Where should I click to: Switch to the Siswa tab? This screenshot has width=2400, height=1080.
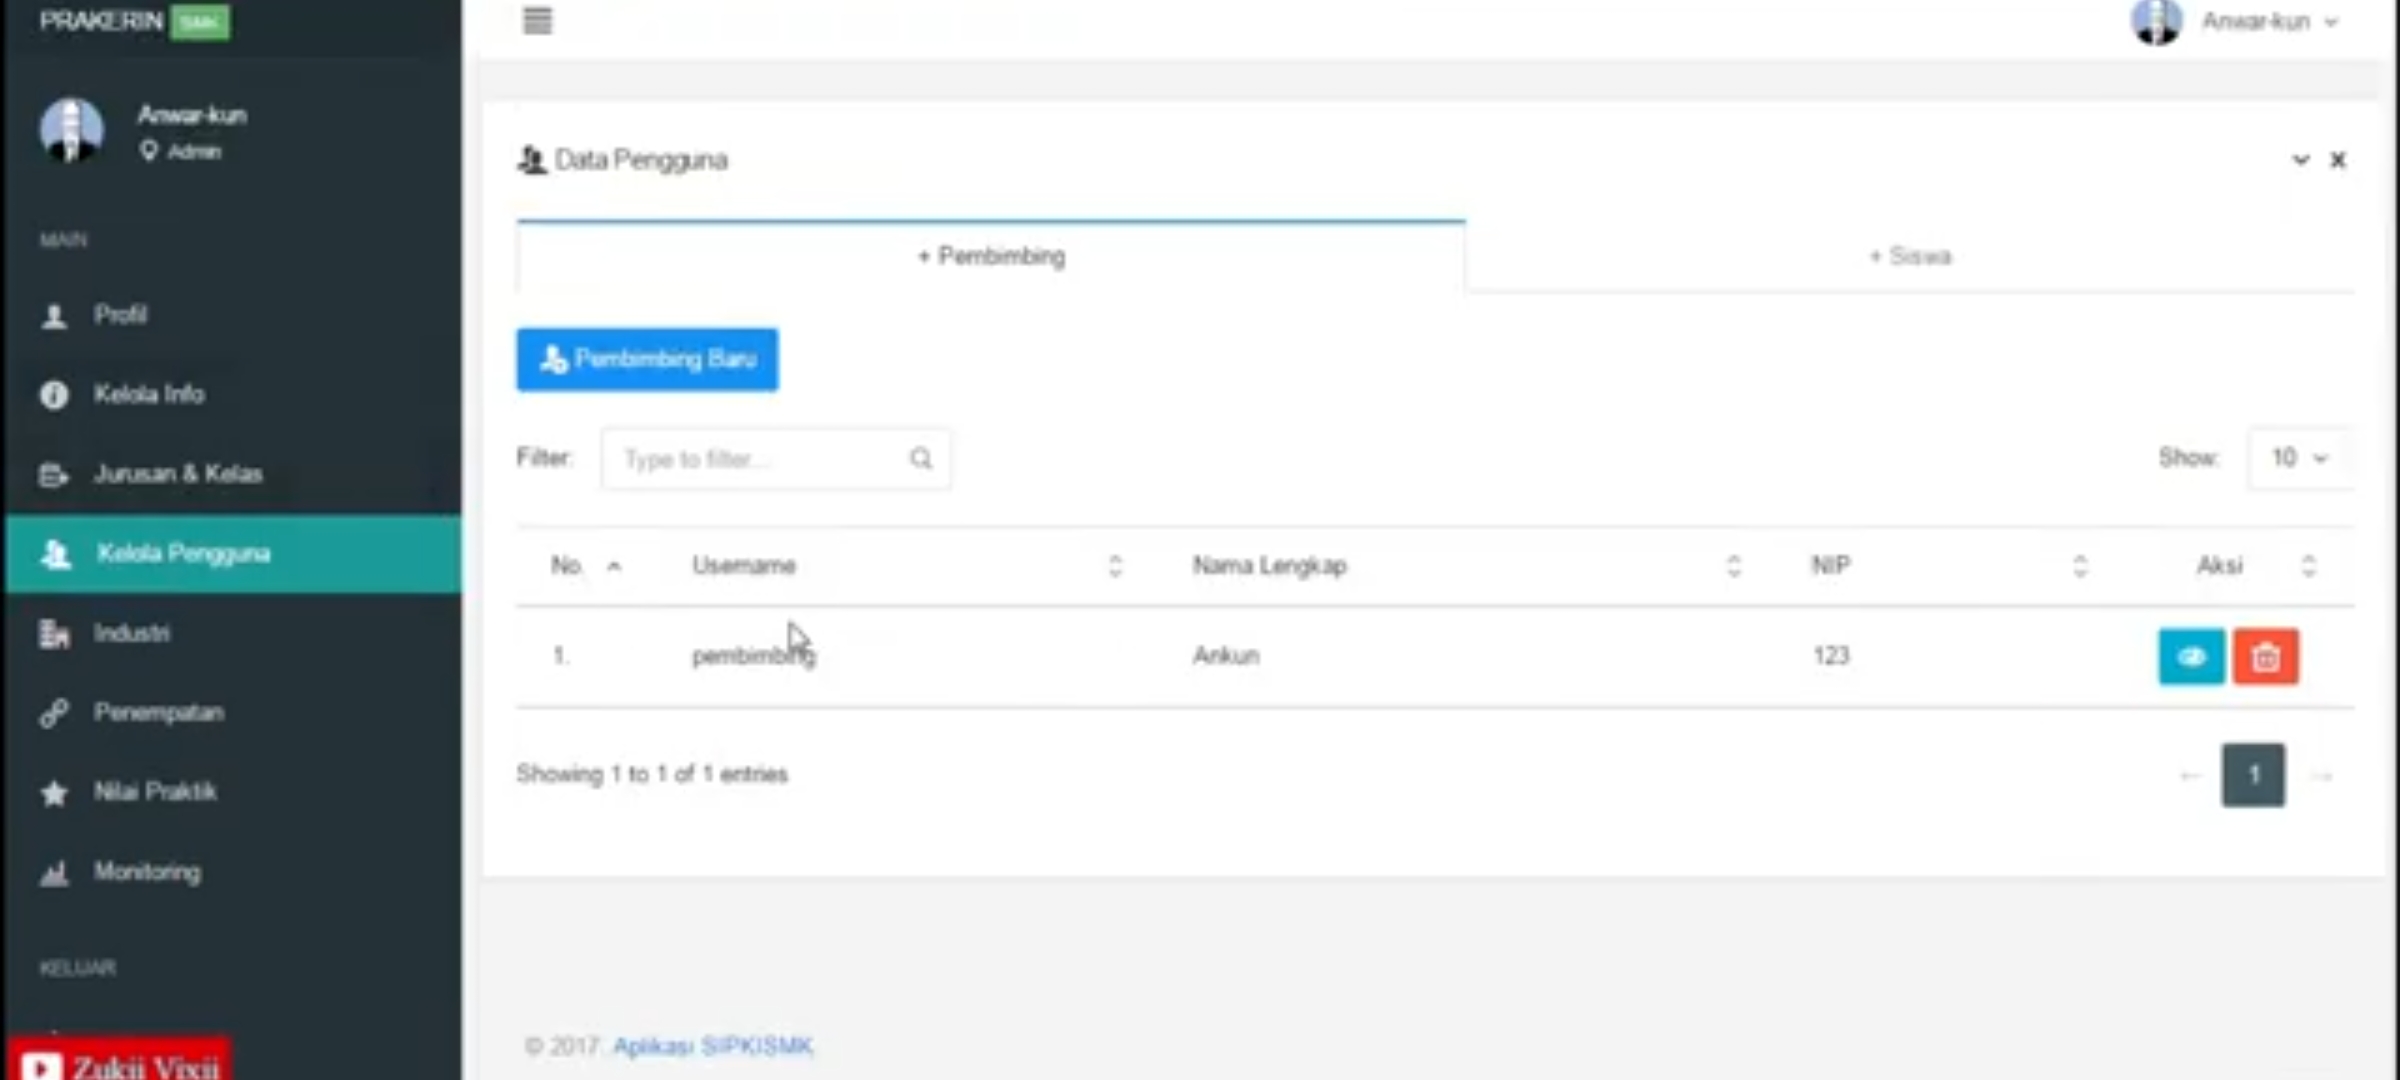coord(1910,257)
